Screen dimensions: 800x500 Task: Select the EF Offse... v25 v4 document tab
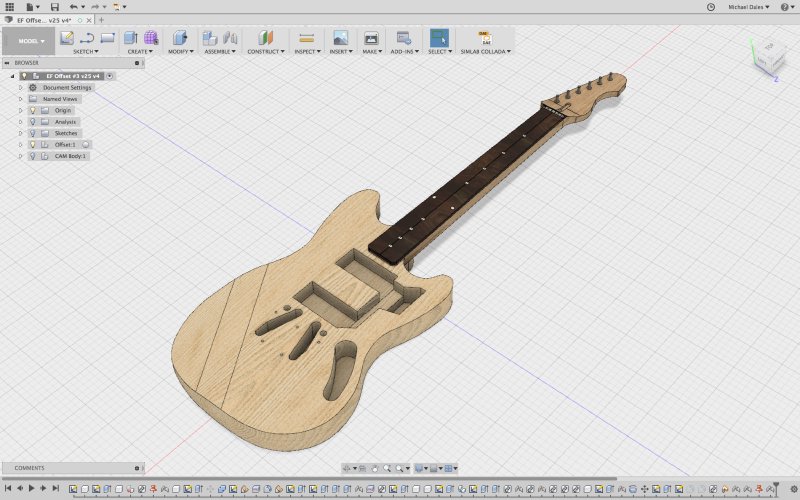point(43,20)
